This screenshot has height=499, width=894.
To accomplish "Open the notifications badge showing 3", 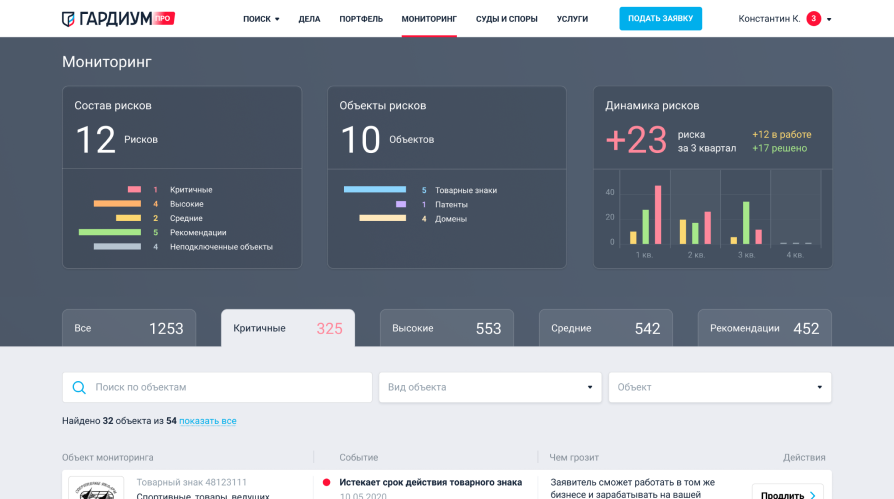I will click(x=813, y=19).
